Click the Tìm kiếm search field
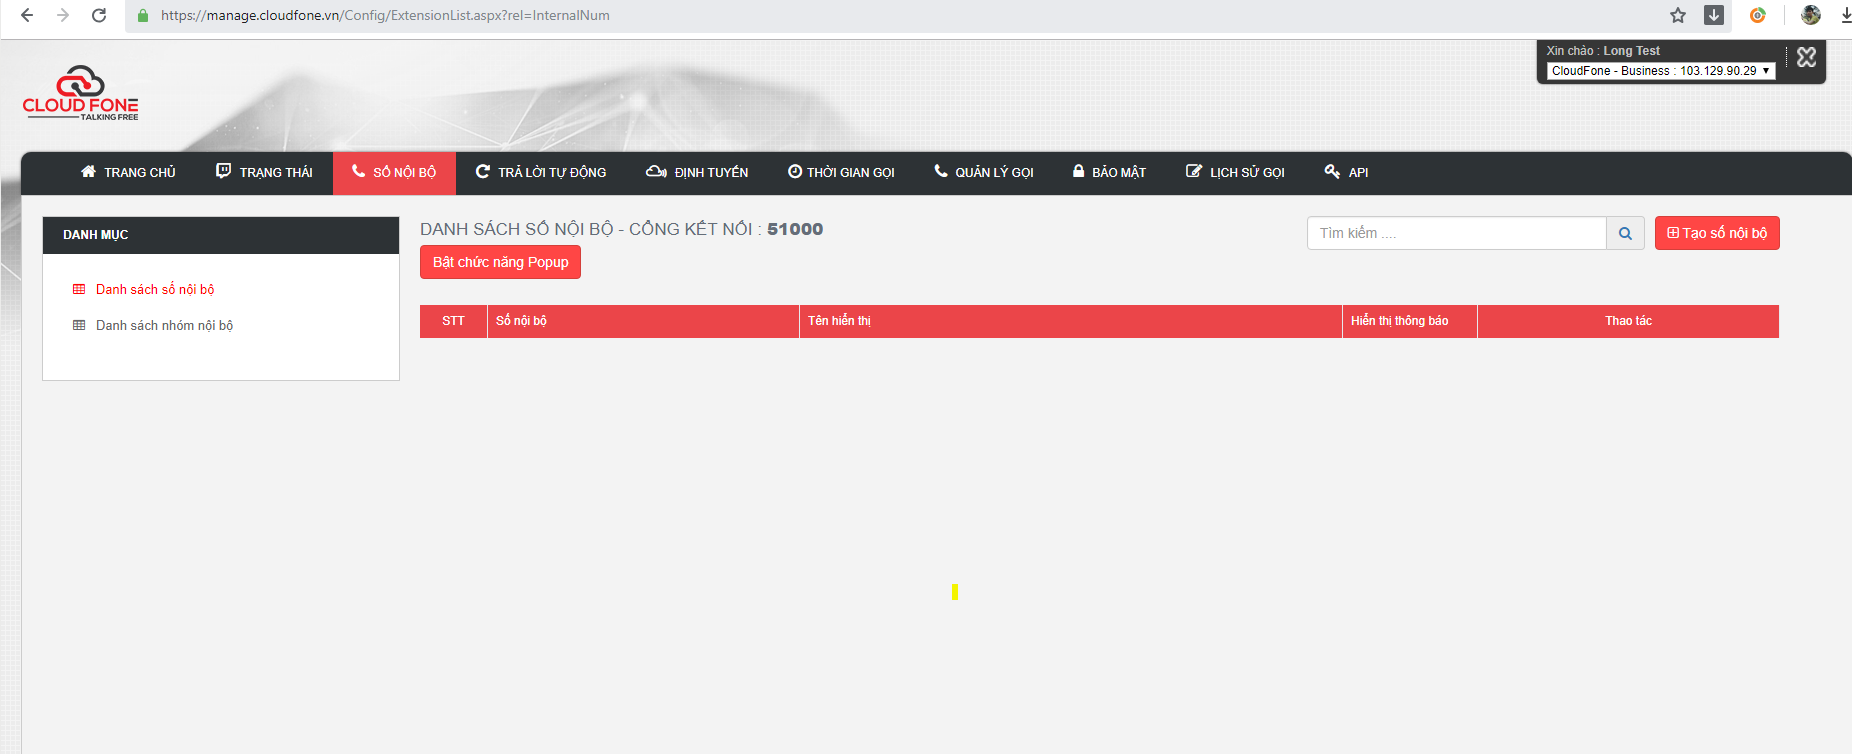Screen dimensions: 1852x754 [1456, 234]
